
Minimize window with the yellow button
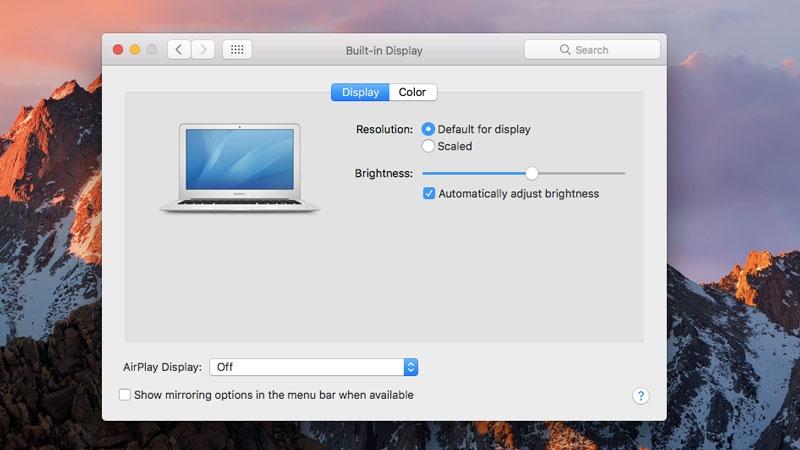click(135, 49)
